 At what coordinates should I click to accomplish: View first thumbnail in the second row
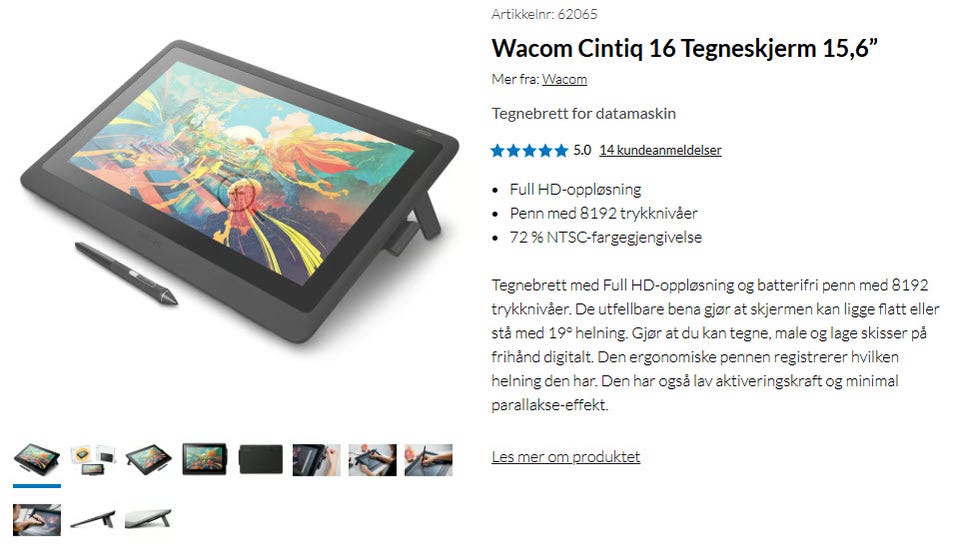pyautogui.click(x=37, y=519)
